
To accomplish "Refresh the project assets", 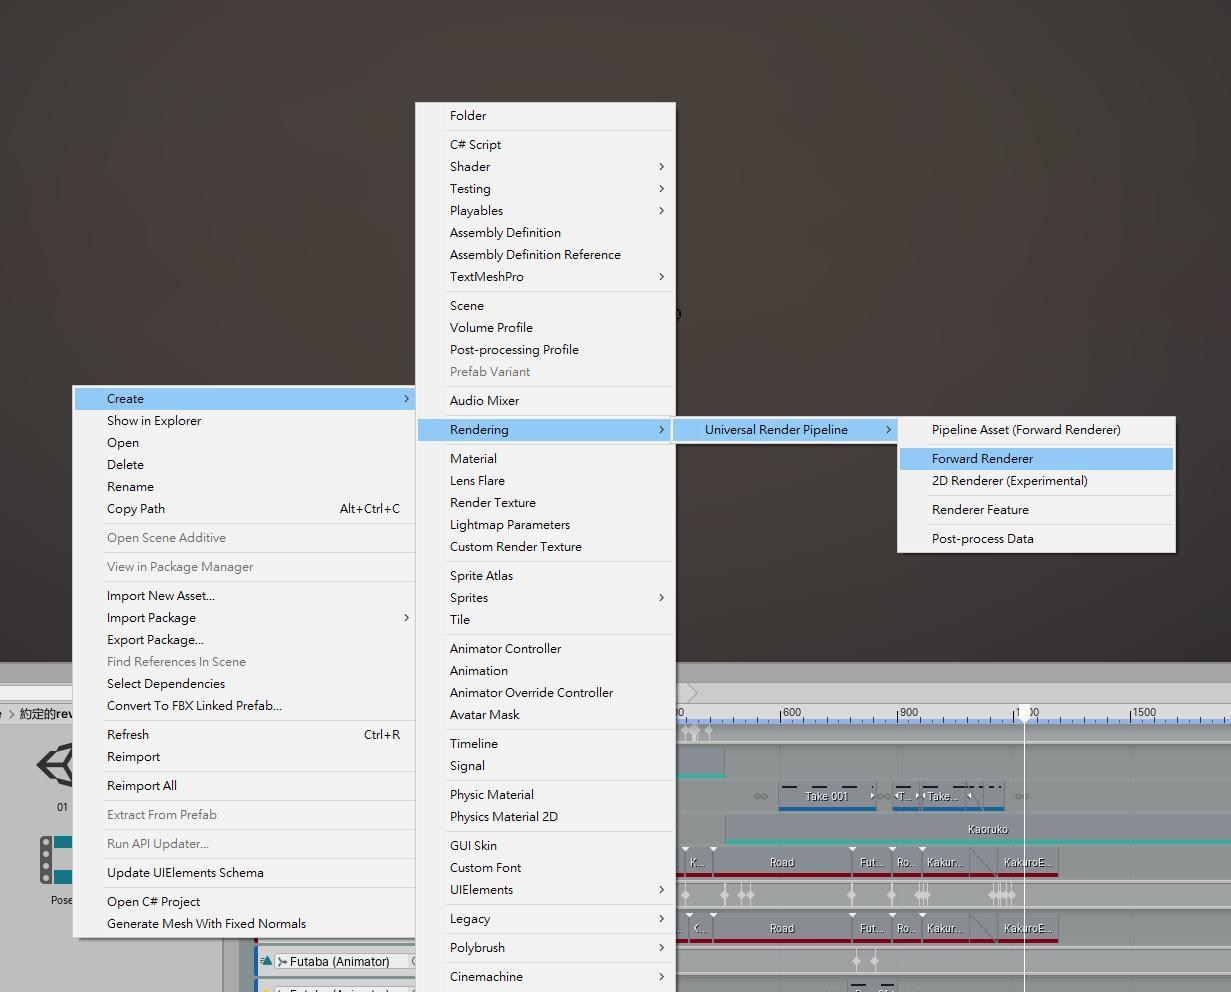I will tap(128, 734).
